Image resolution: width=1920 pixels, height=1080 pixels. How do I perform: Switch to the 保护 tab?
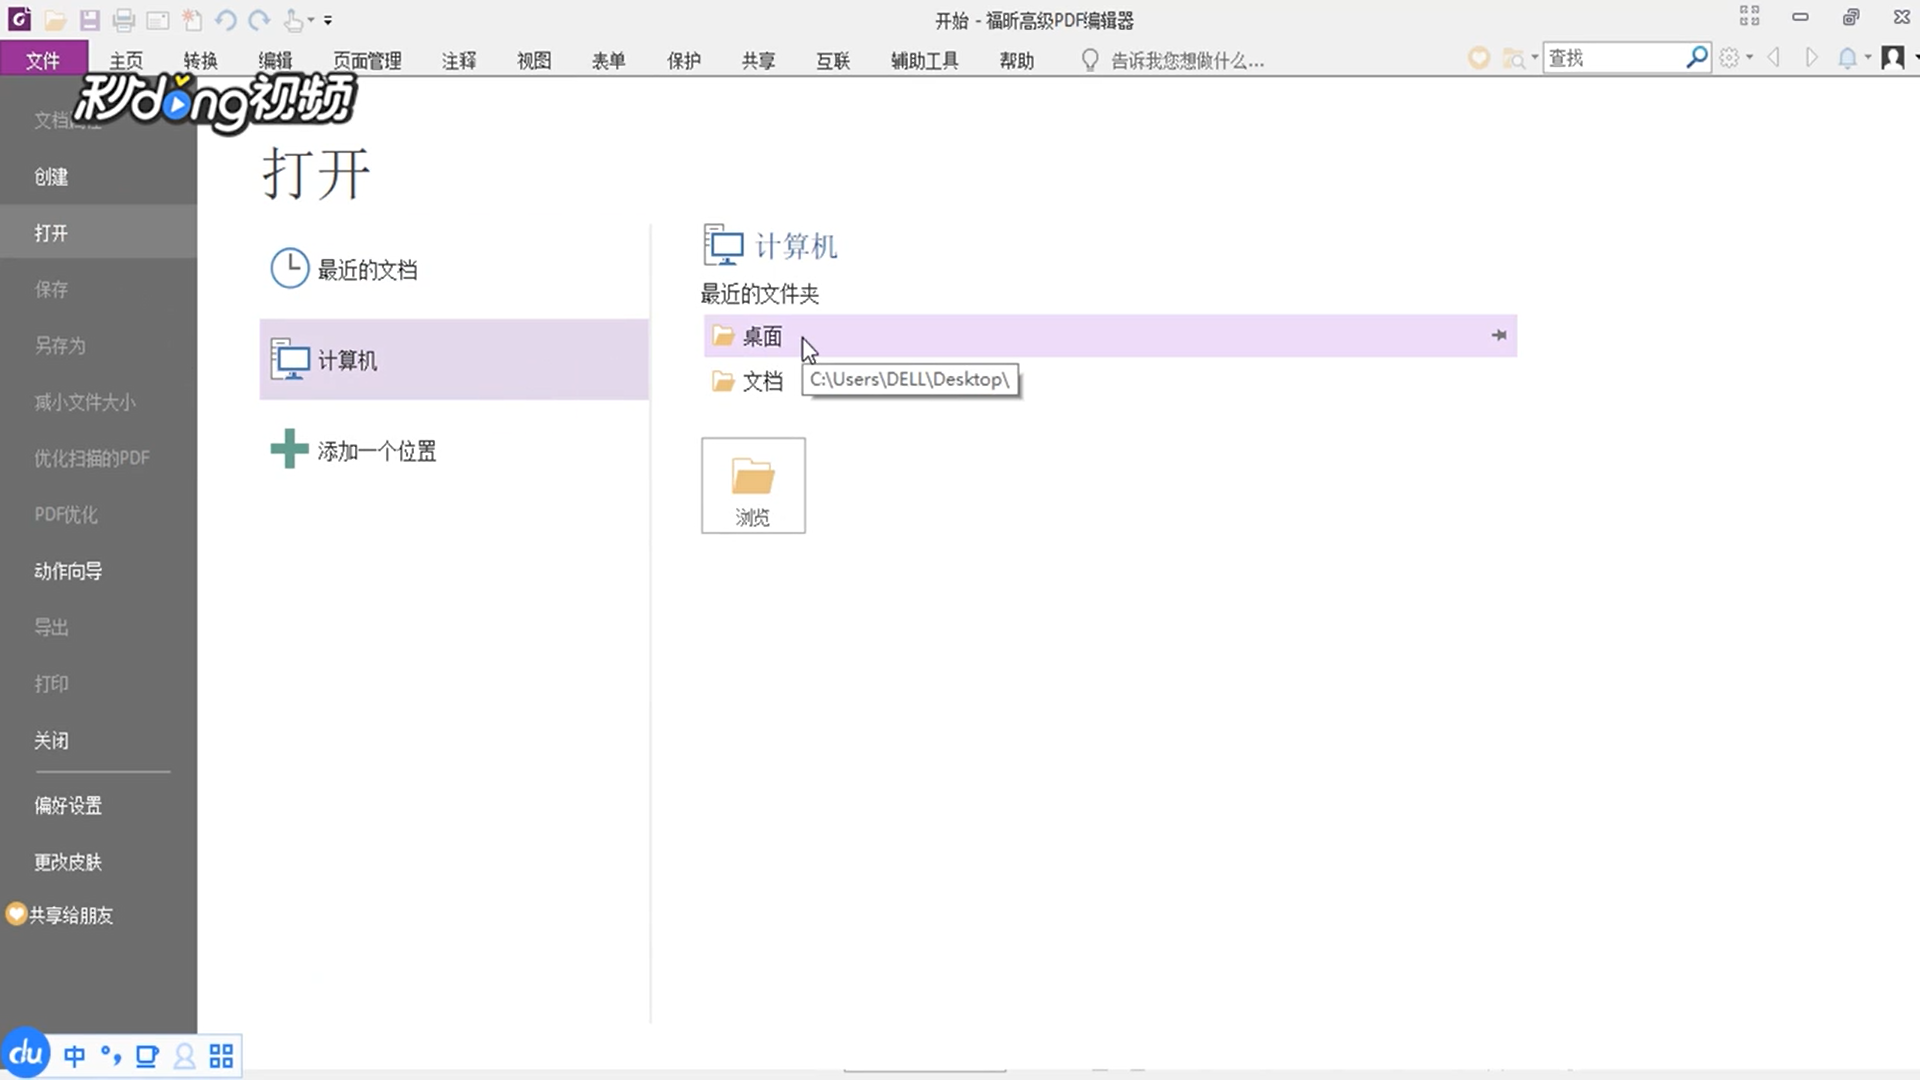[684, 60]
